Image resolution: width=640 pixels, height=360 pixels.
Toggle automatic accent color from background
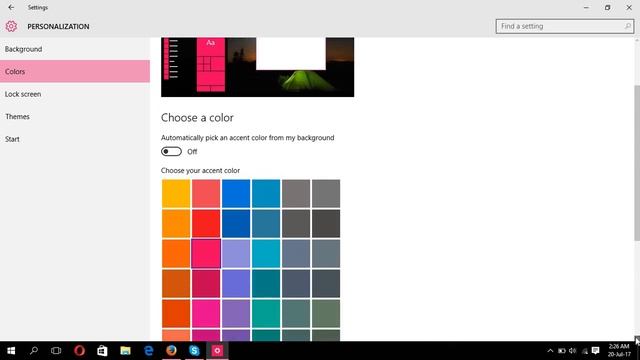tap(171, 152)
